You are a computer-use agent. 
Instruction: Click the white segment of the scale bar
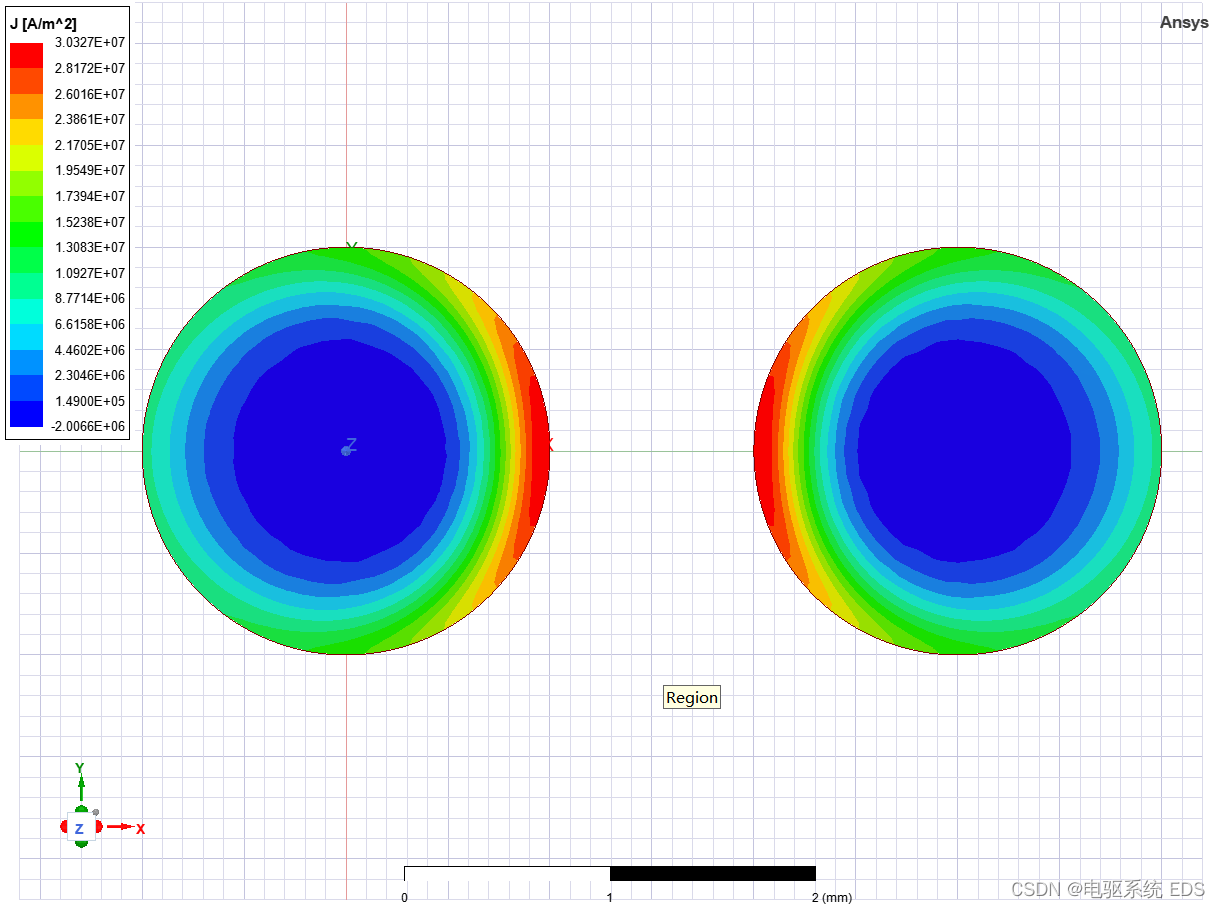(x=507, y=874)
